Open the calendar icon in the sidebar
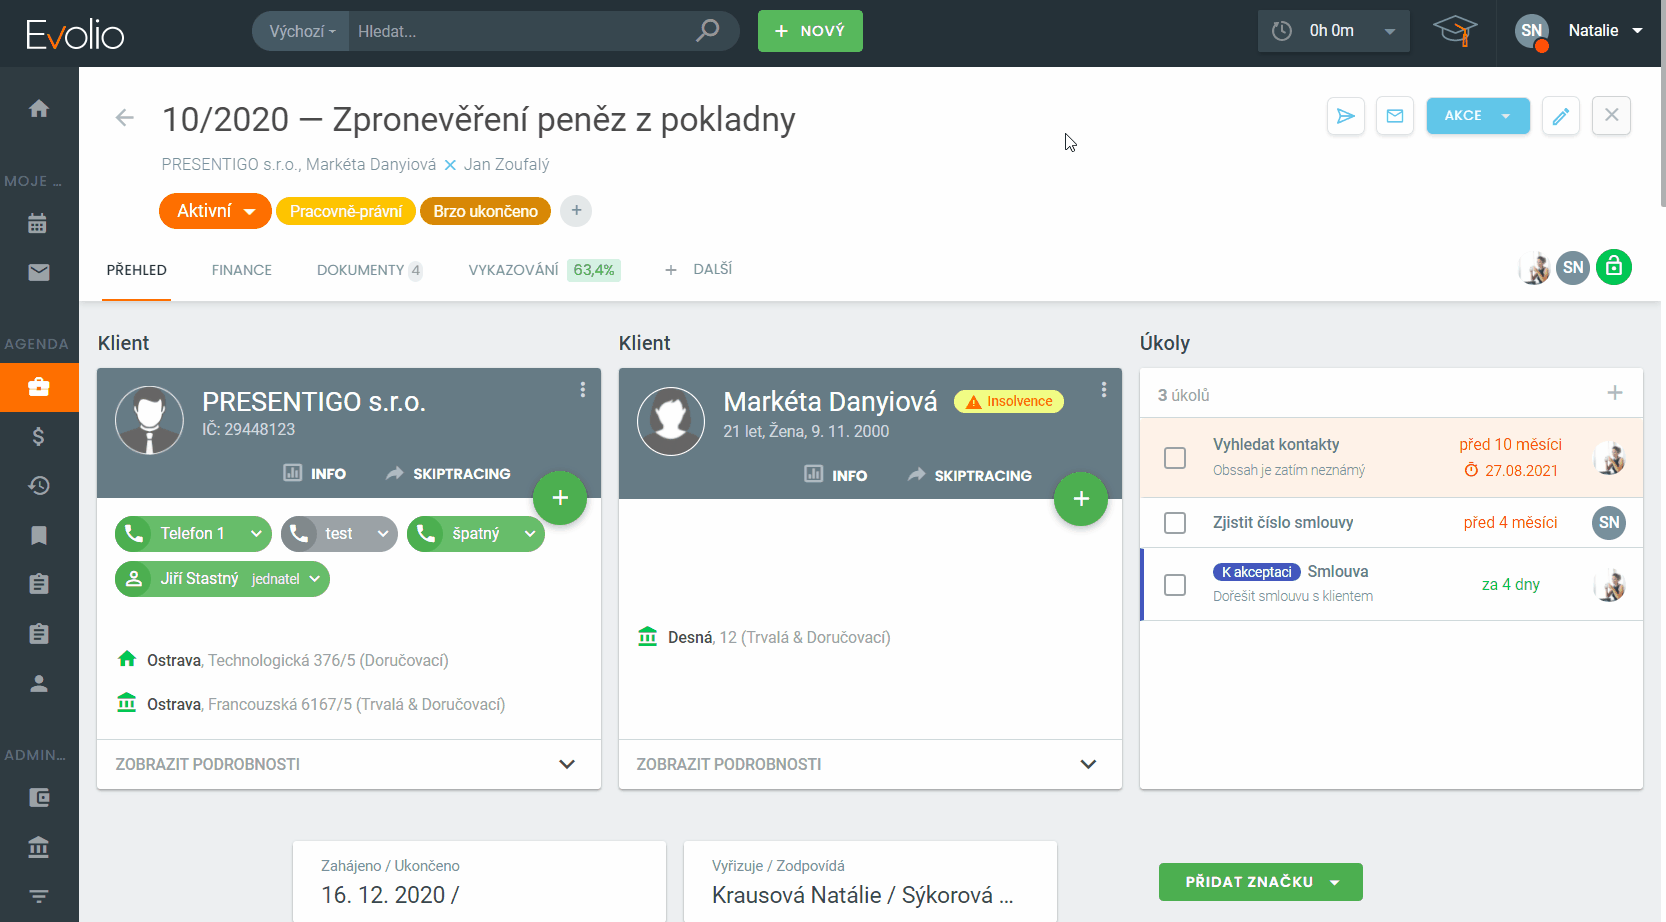 point(39,224)
